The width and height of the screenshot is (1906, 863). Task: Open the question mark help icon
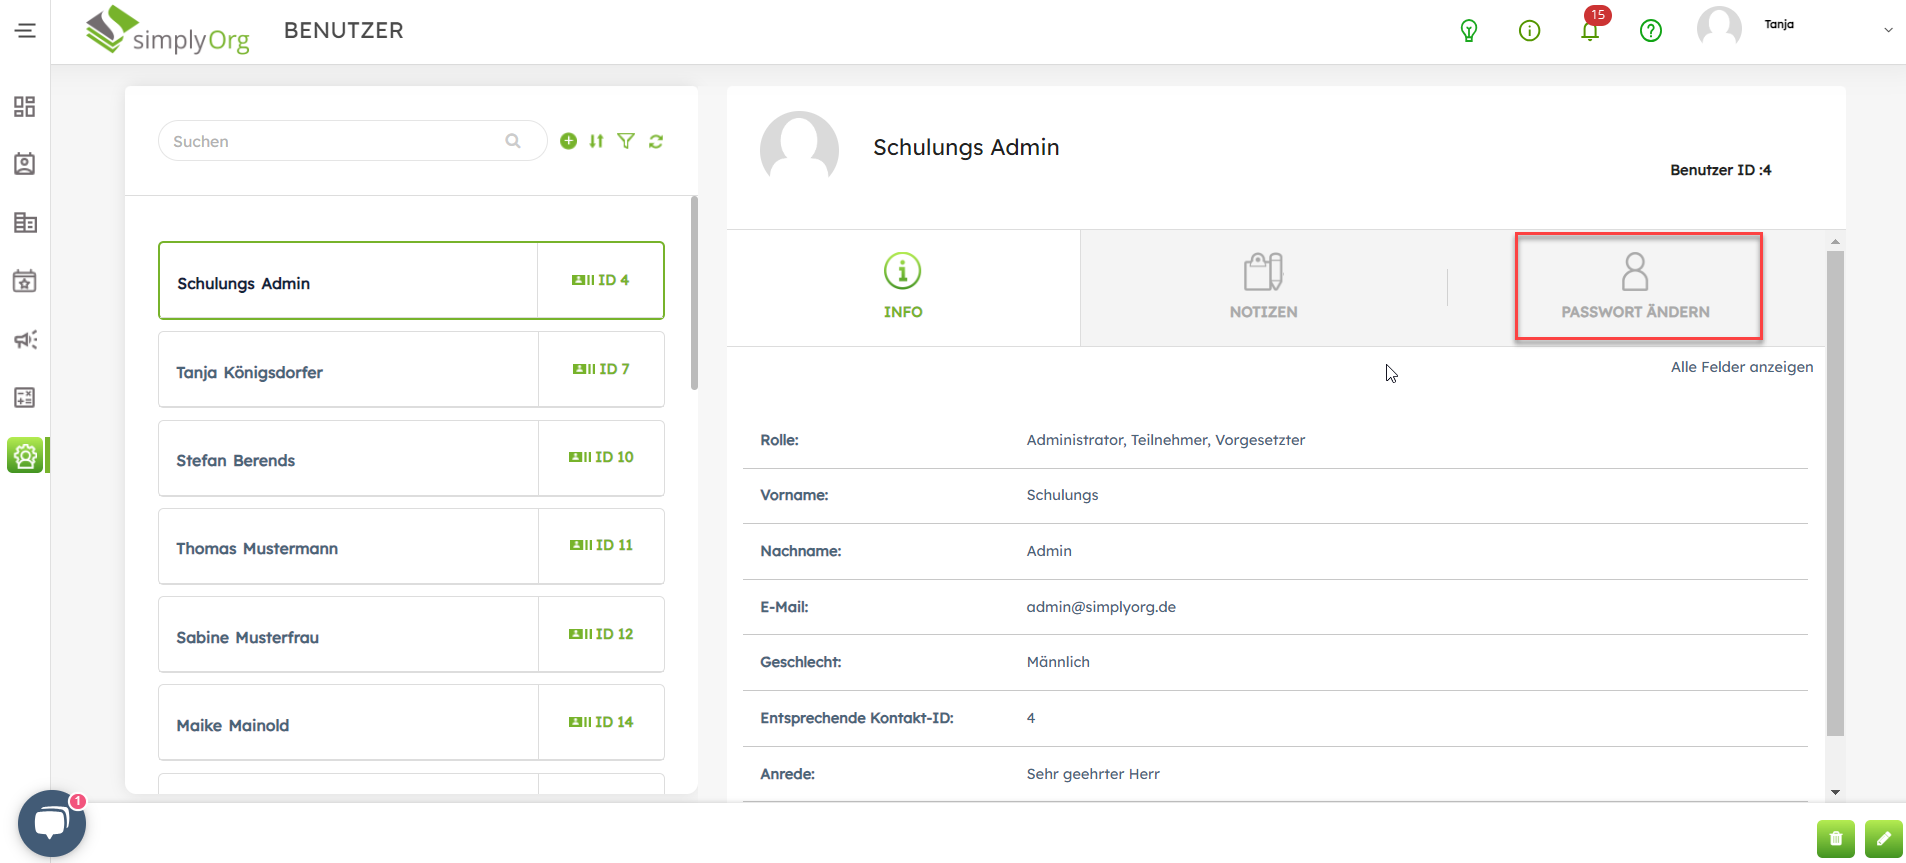pos(1651,31)
